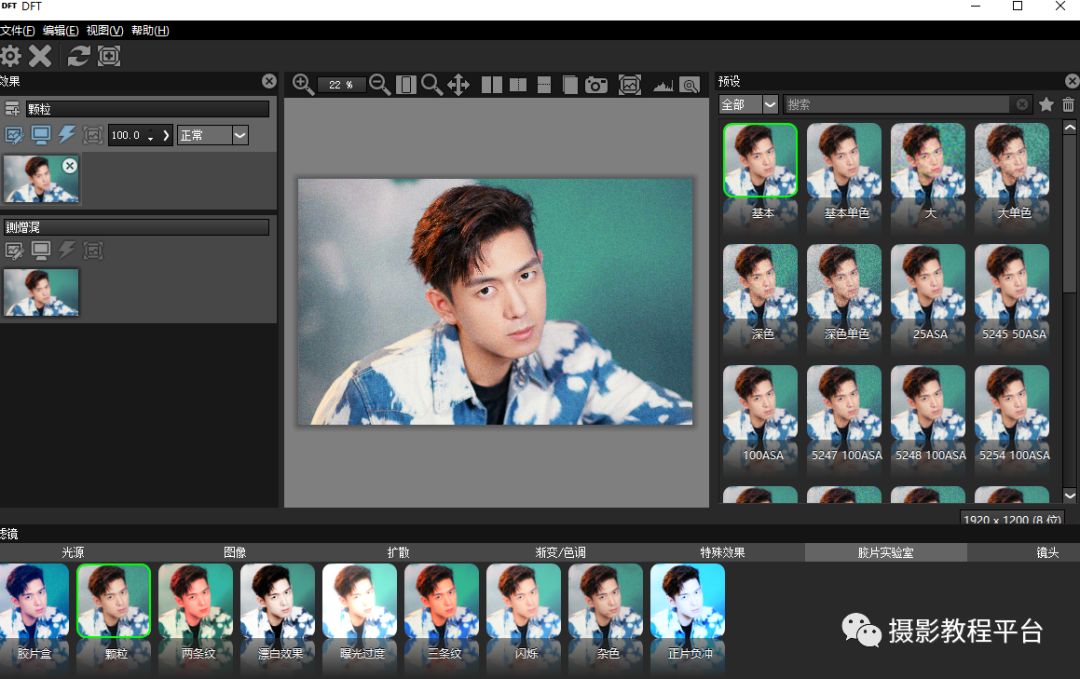Viewport: 1080px width, 679px height.
Task: Click the 搜索 preset search field
Action: pyautogui.click(x=898, y=105)
